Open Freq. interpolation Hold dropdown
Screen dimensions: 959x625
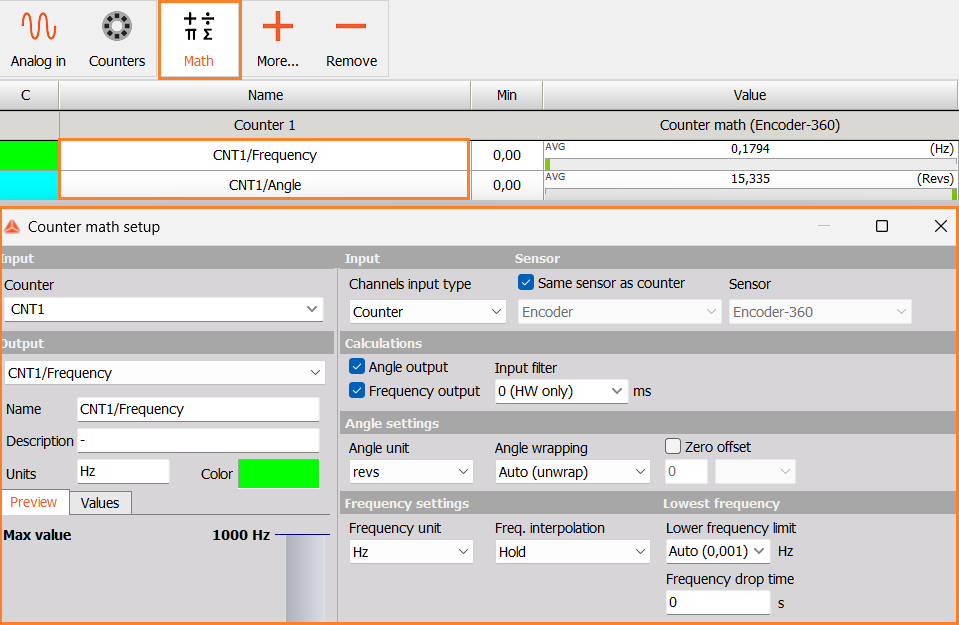tap(572, 552)
